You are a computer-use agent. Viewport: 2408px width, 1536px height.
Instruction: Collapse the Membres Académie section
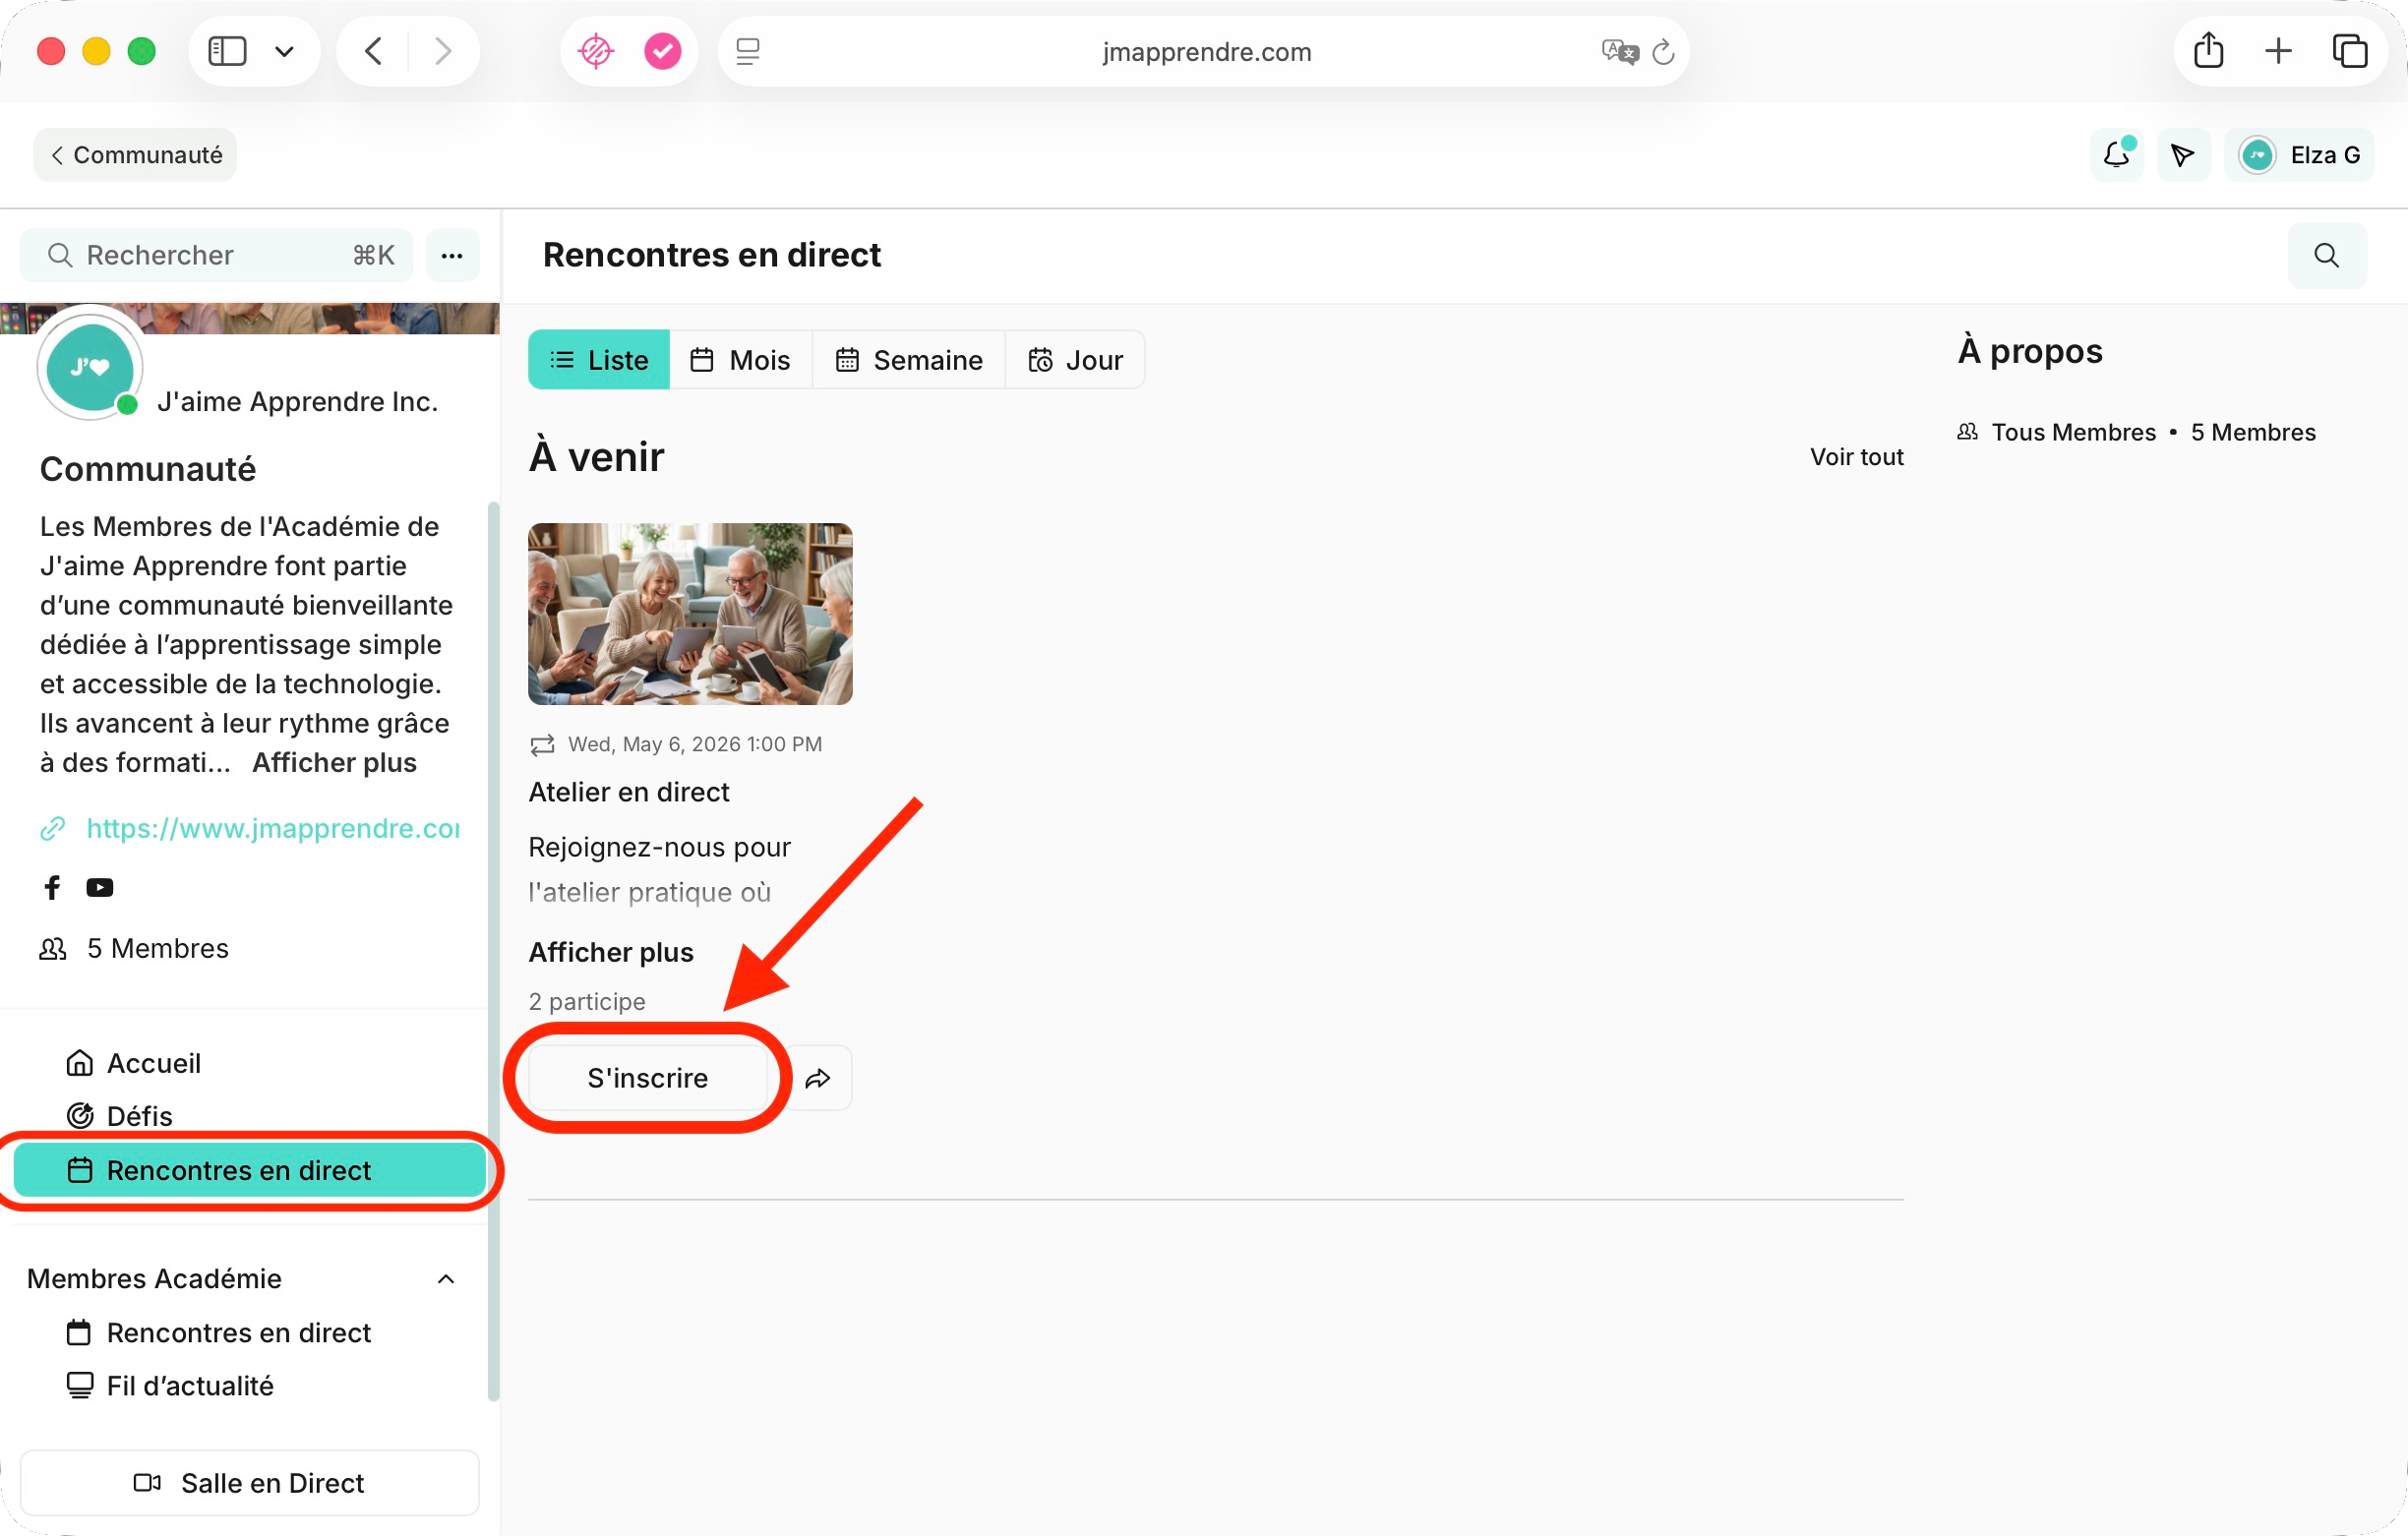[x=446, y=1279]
